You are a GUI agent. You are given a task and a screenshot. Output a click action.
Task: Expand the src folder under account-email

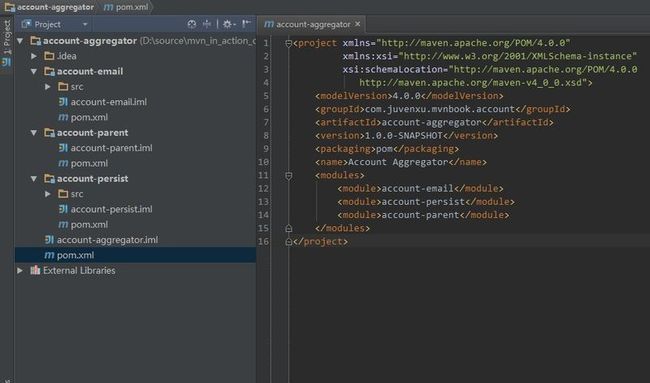pos(48,87)
